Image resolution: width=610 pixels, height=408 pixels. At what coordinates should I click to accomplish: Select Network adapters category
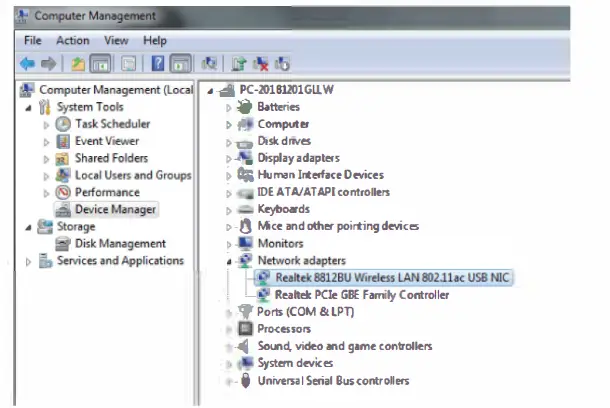pyautogui.click(x=301, y=261)
